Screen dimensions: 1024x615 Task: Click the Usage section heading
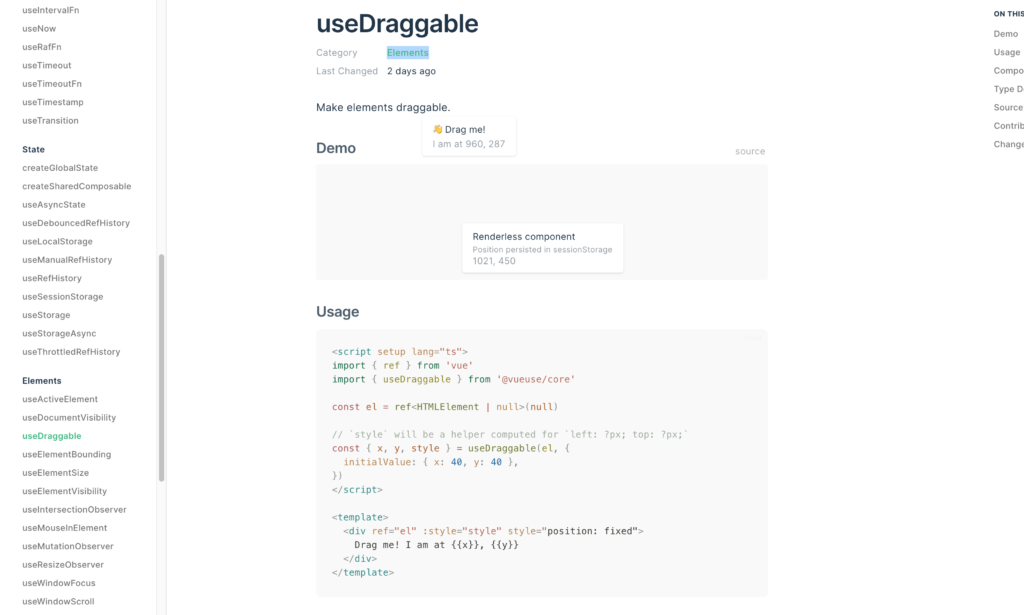click(x=338, y=311)
